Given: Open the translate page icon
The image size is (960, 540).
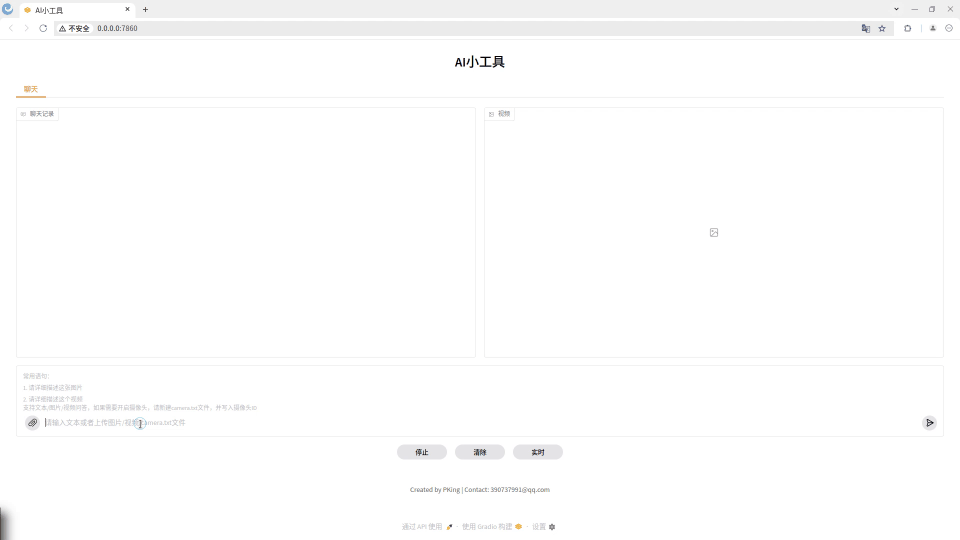Looking at the screenshot, I should (866, 28).
